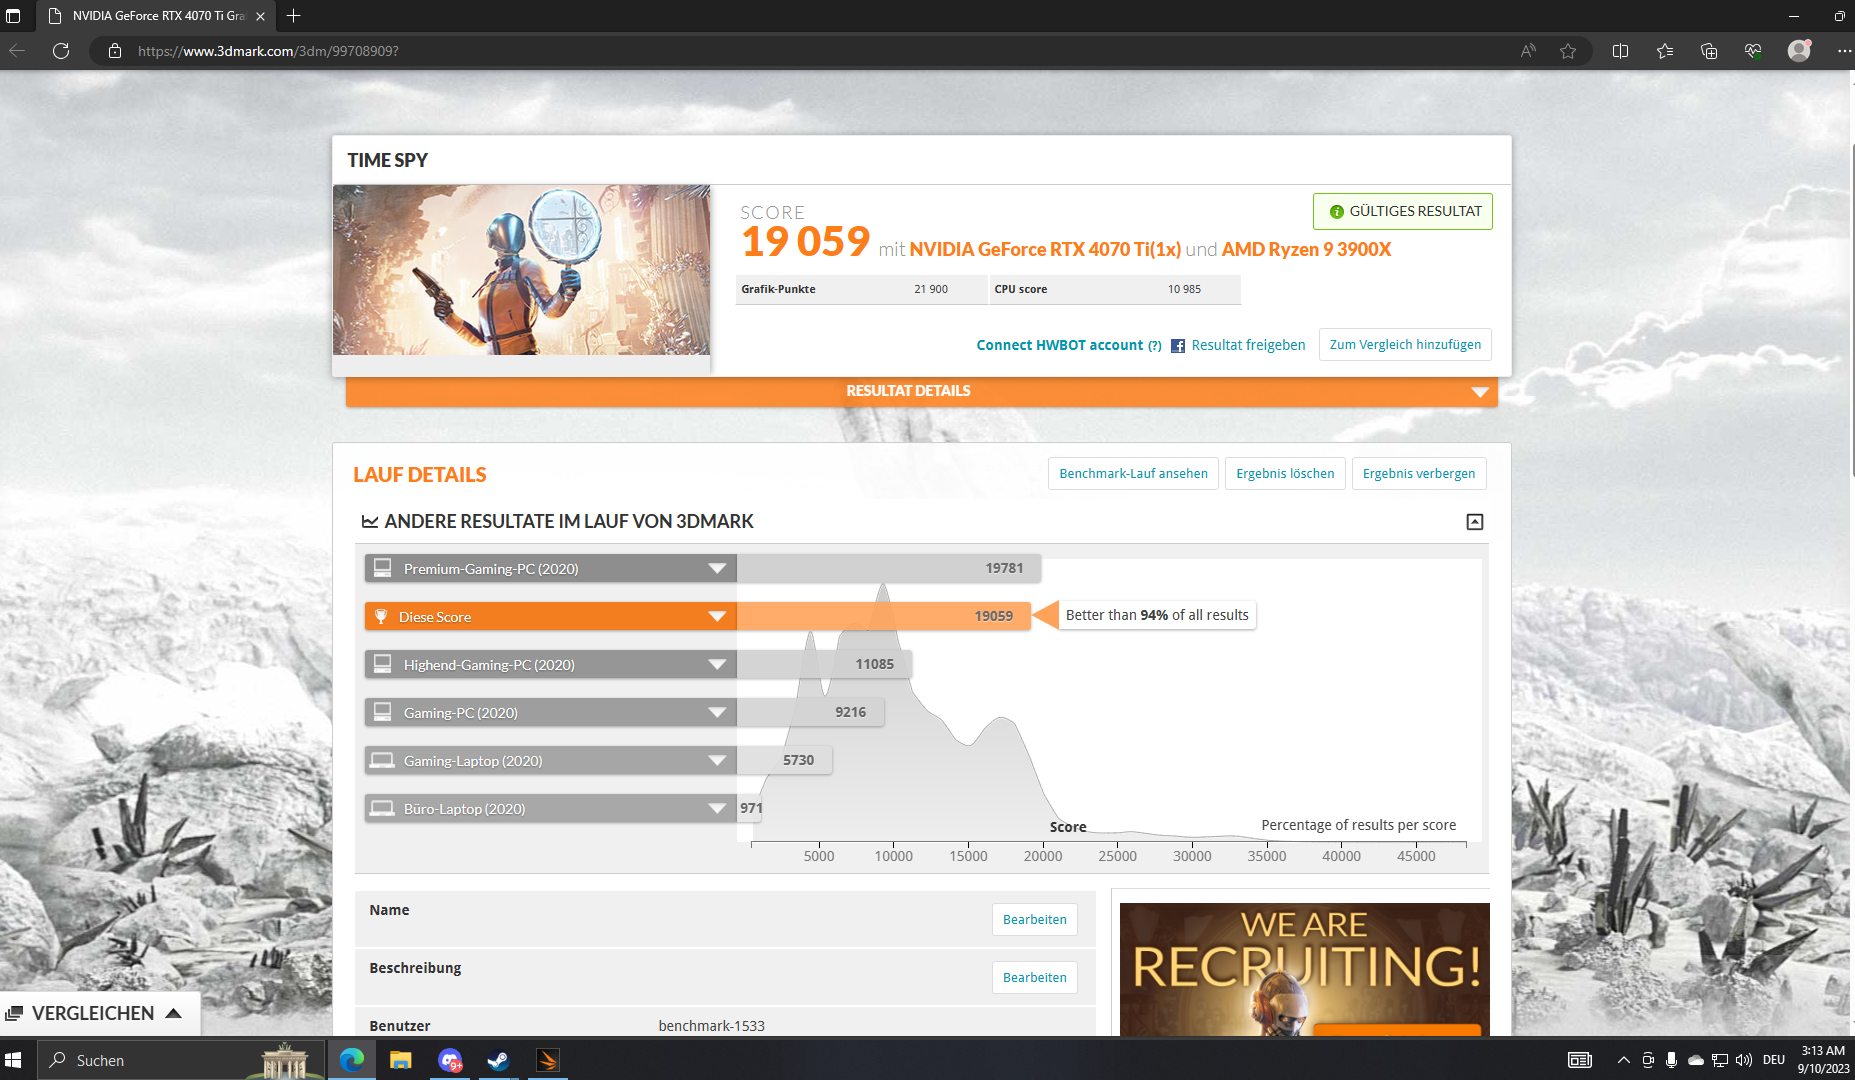1855x1080 pixels.
Task: Click the Windows taskbar Suchen search box
Action: point(182,1060)
